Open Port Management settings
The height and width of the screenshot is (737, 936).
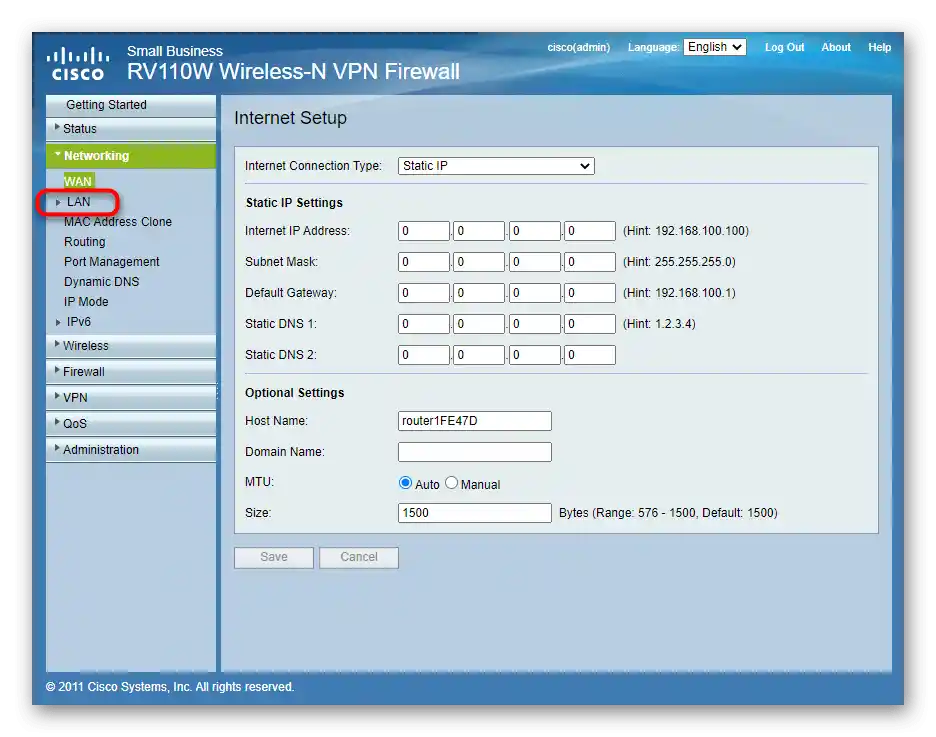[112, 262]
